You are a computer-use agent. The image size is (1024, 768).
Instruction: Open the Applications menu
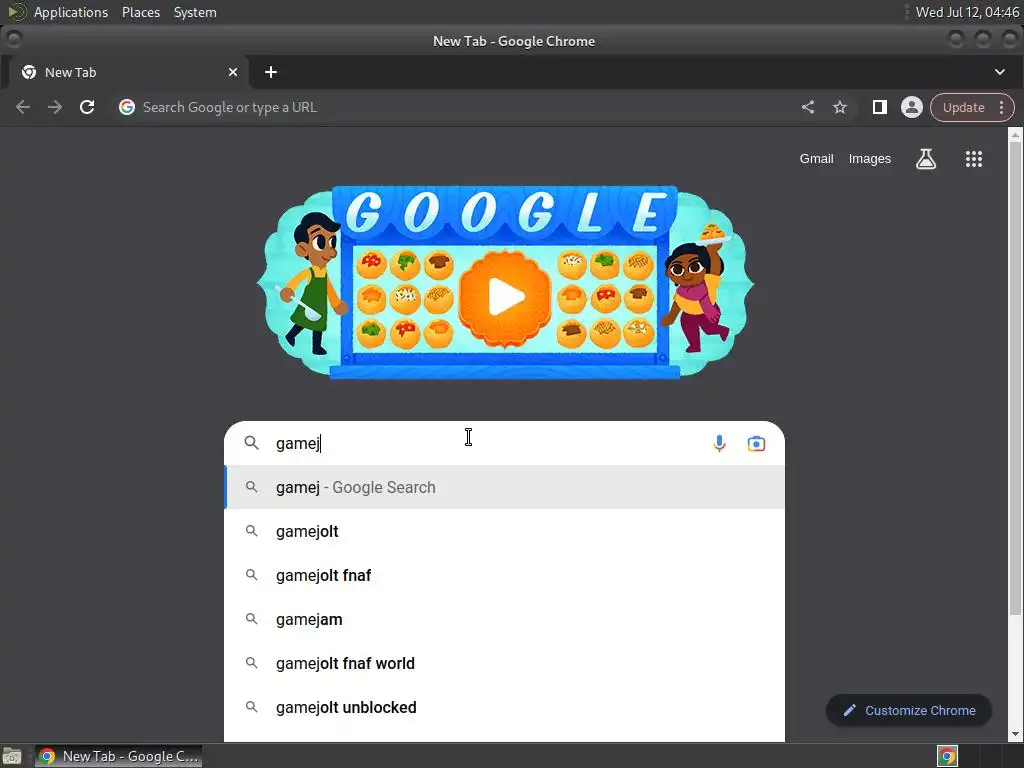[71, 12]
